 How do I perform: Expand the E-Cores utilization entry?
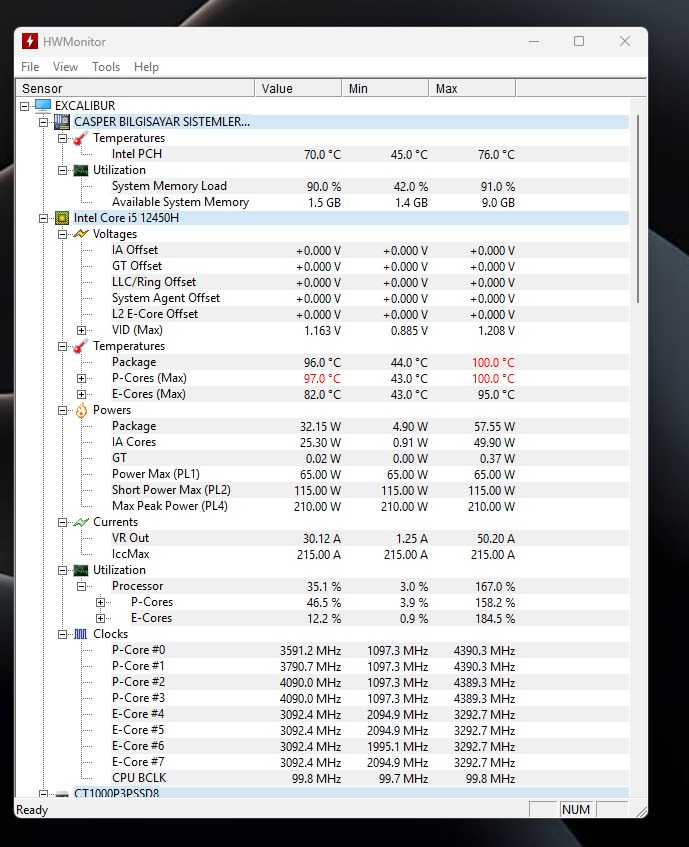[100, 618]
